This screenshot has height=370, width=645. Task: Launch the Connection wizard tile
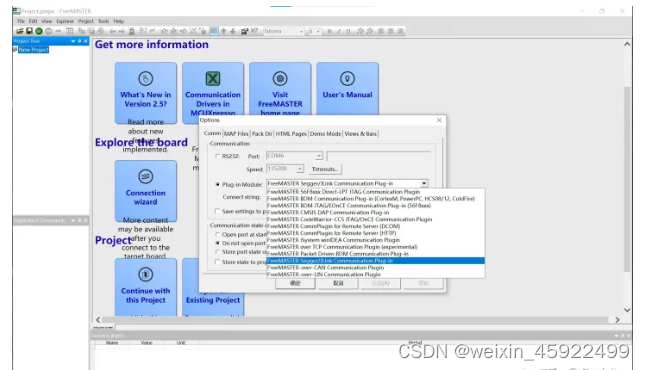tap(146, 191)
